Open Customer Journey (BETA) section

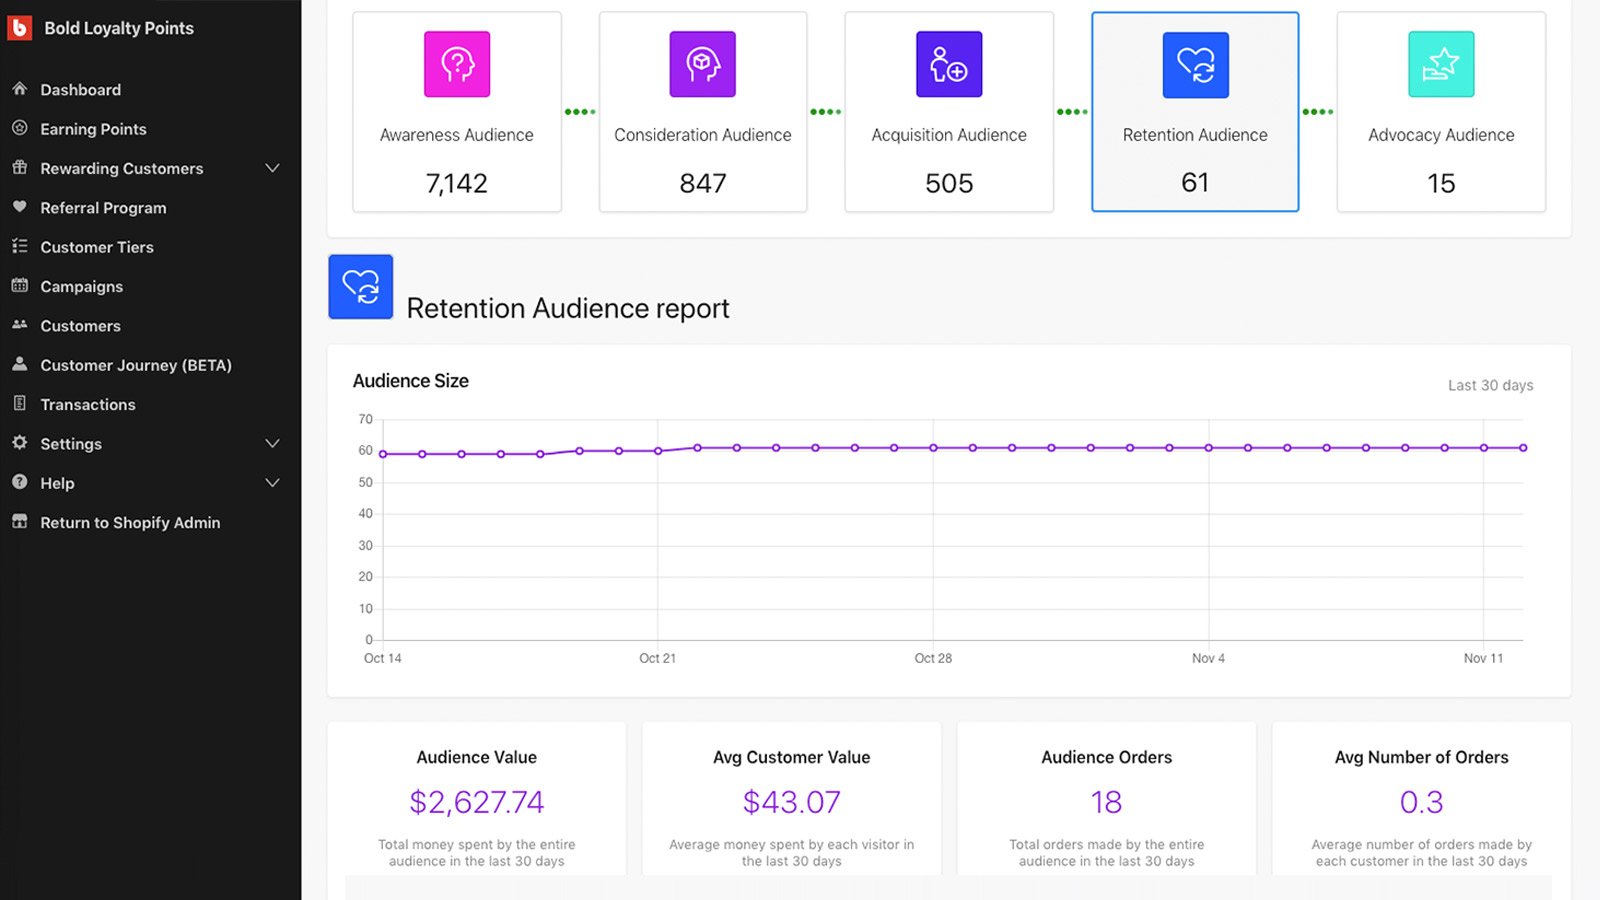(x=136, y=365)
